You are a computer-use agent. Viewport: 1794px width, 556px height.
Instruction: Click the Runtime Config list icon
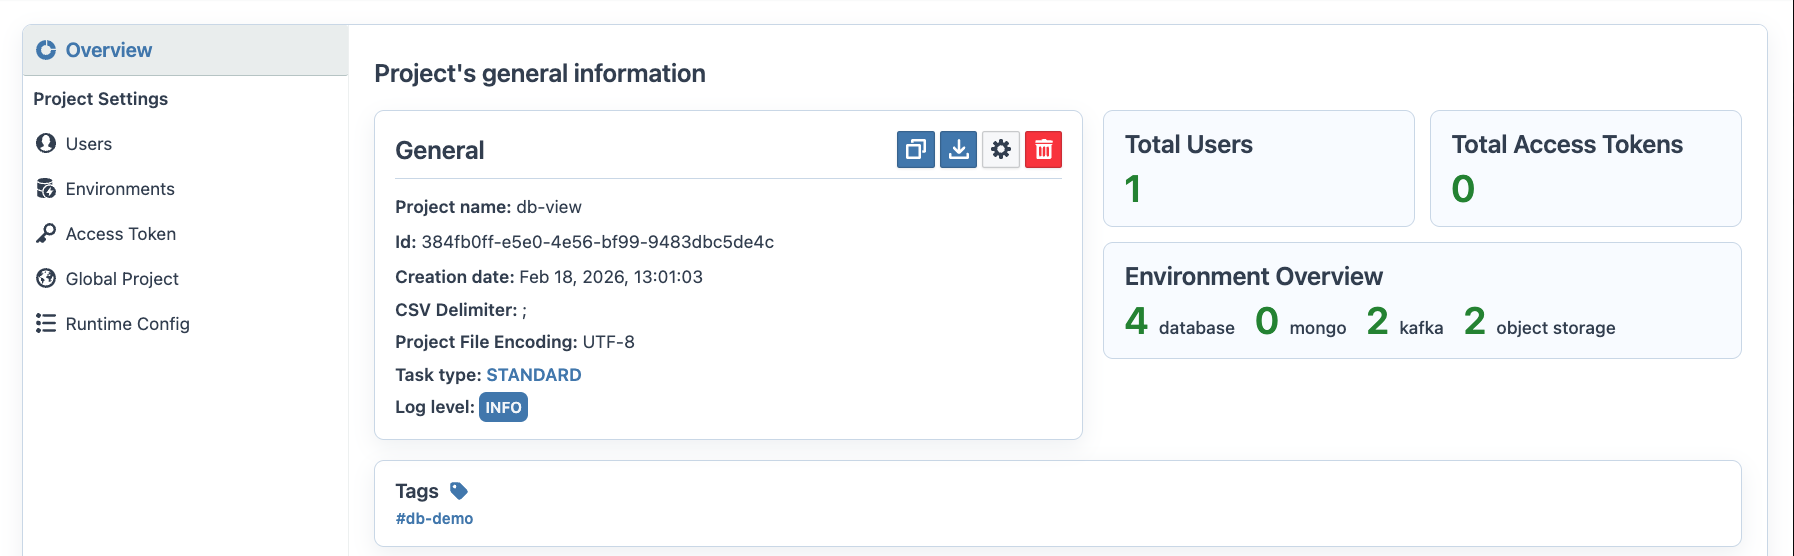tap(46, 323)
